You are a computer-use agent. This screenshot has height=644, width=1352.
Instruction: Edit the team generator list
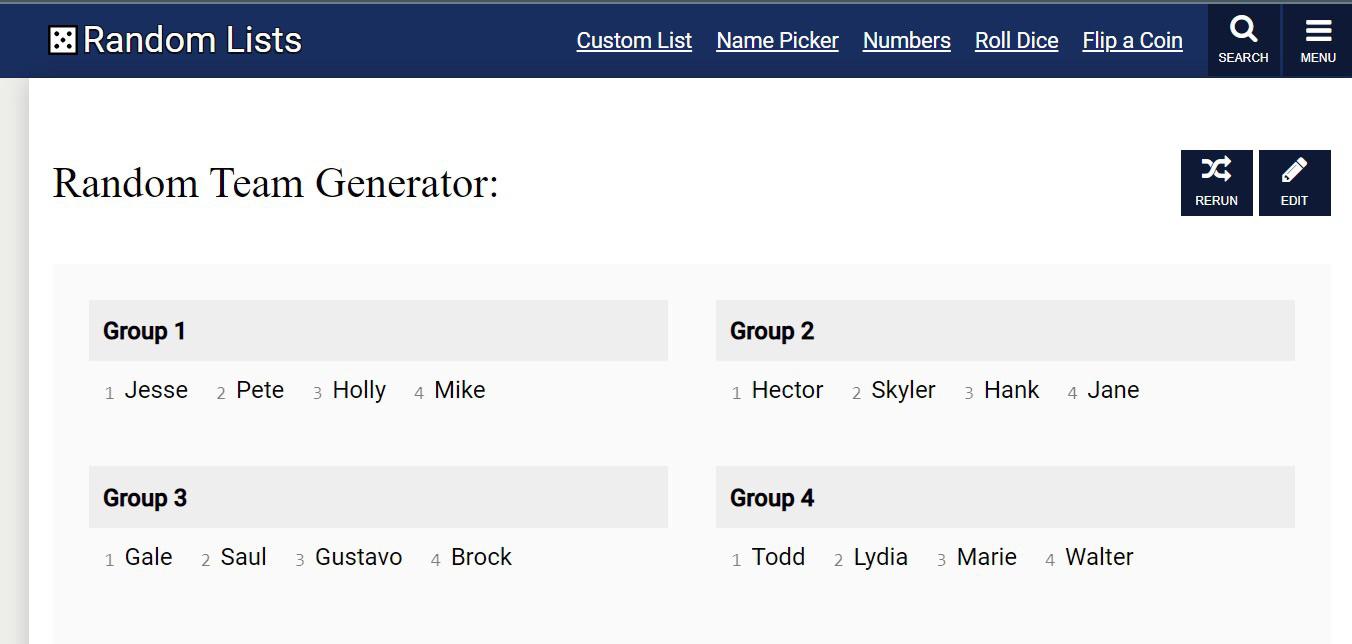coord(1294,182)
